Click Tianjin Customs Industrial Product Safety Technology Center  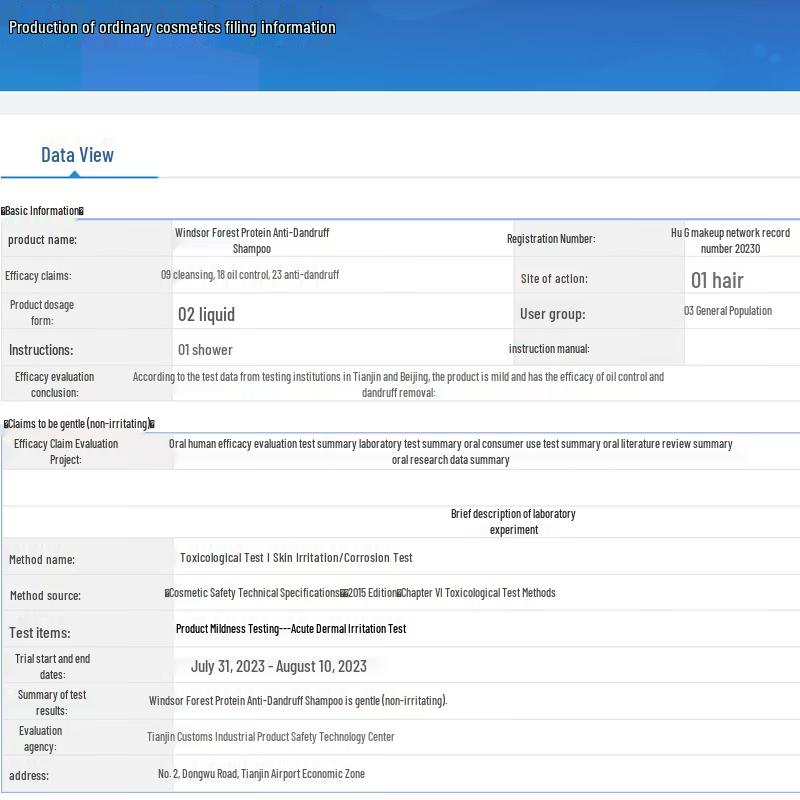click(271, 737)
